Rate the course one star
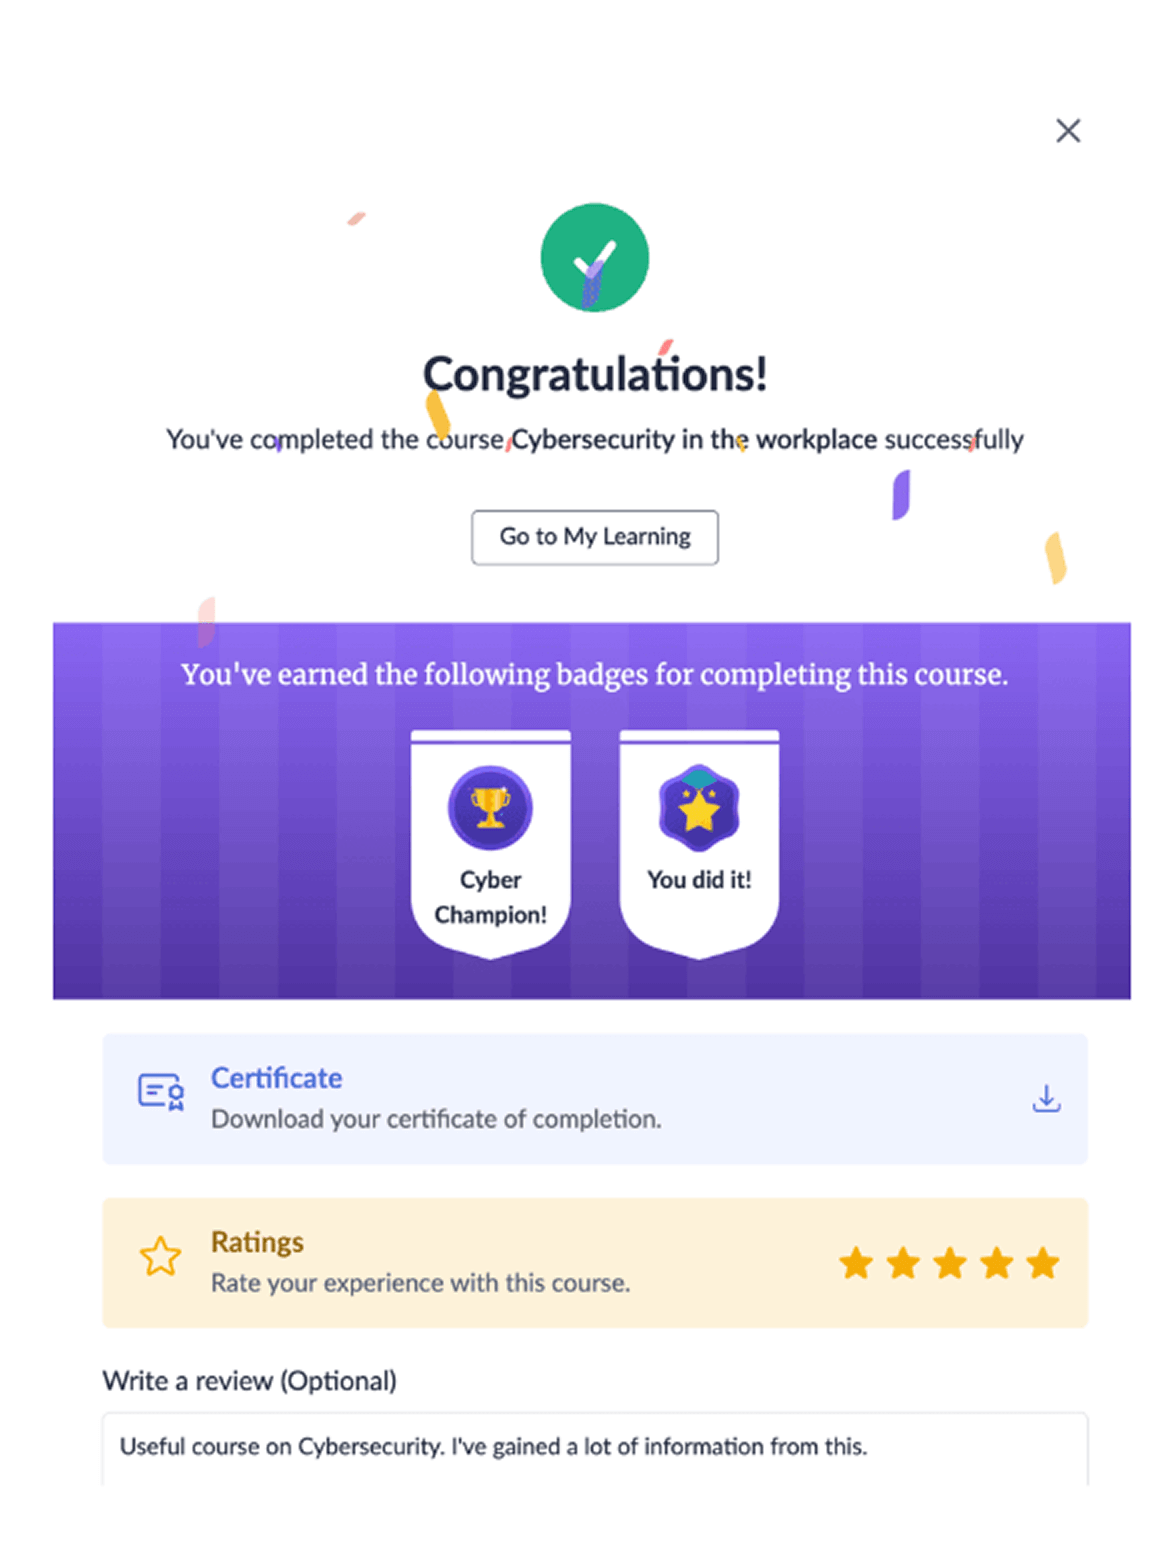Viewport: 1175px width, 1557px height. (856, 1263)
